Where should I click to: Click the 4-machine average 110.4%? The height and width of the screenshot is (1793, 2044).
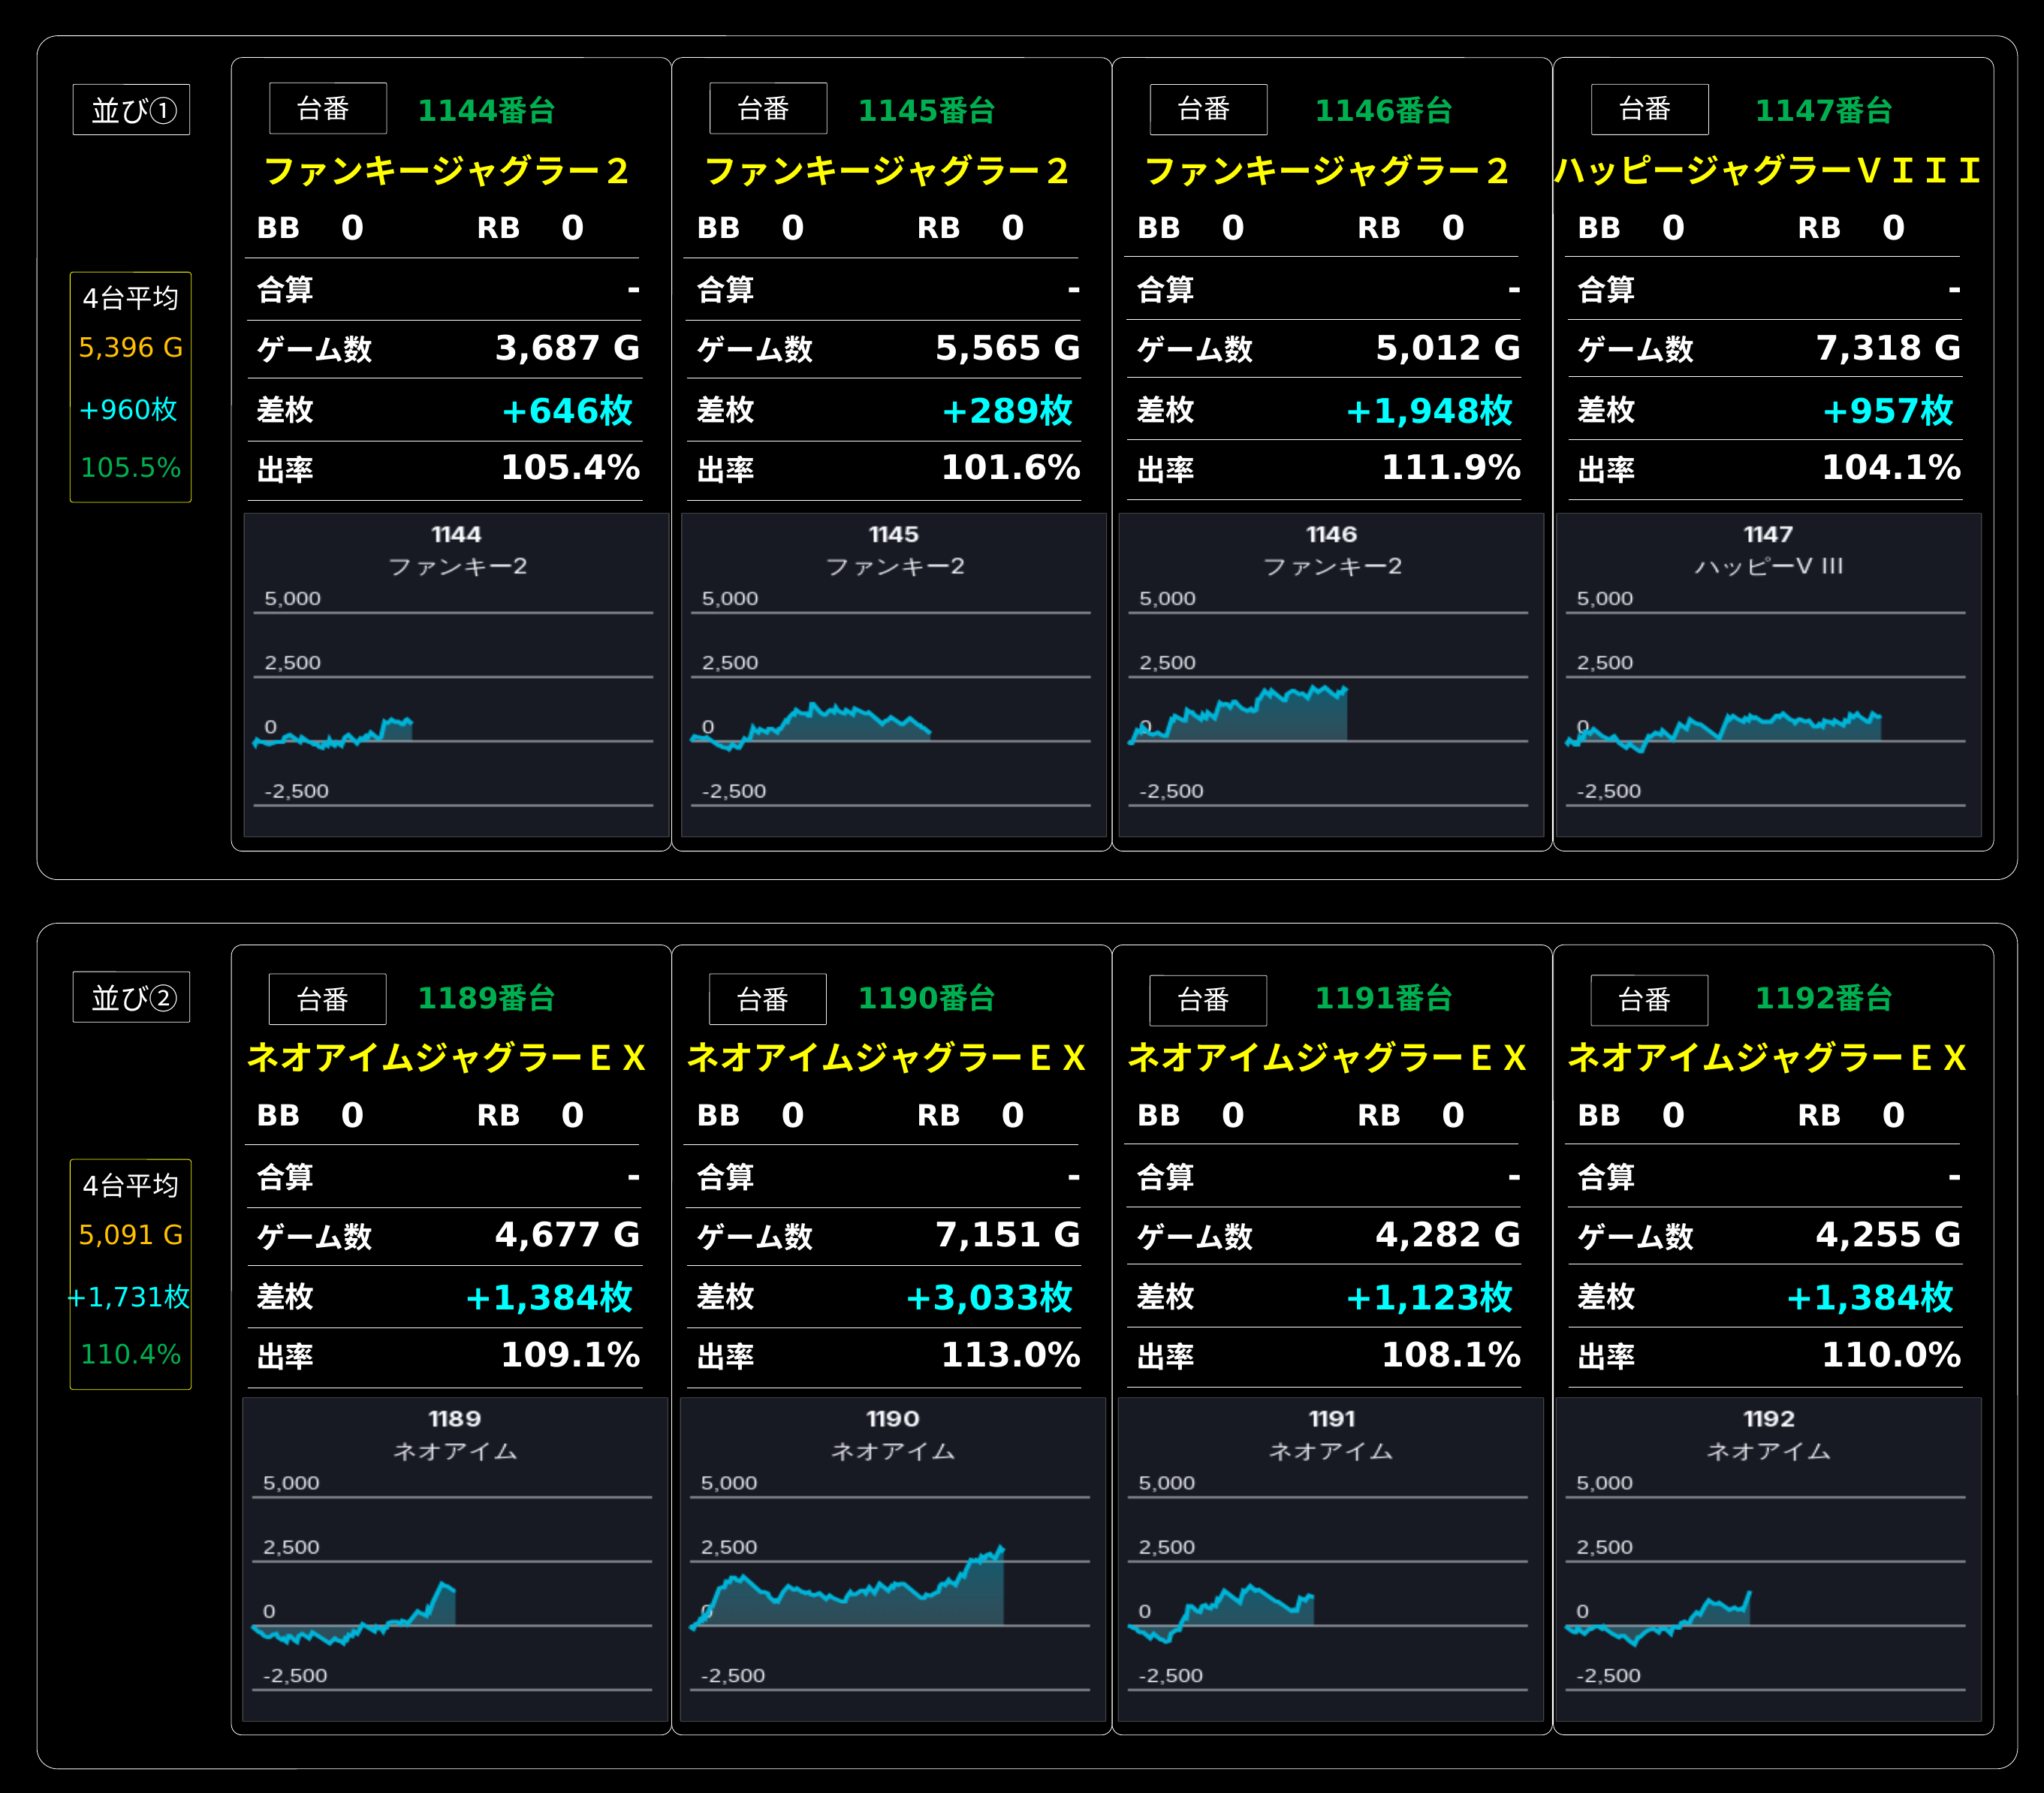pyautogui.click(x=131, y=1354)
